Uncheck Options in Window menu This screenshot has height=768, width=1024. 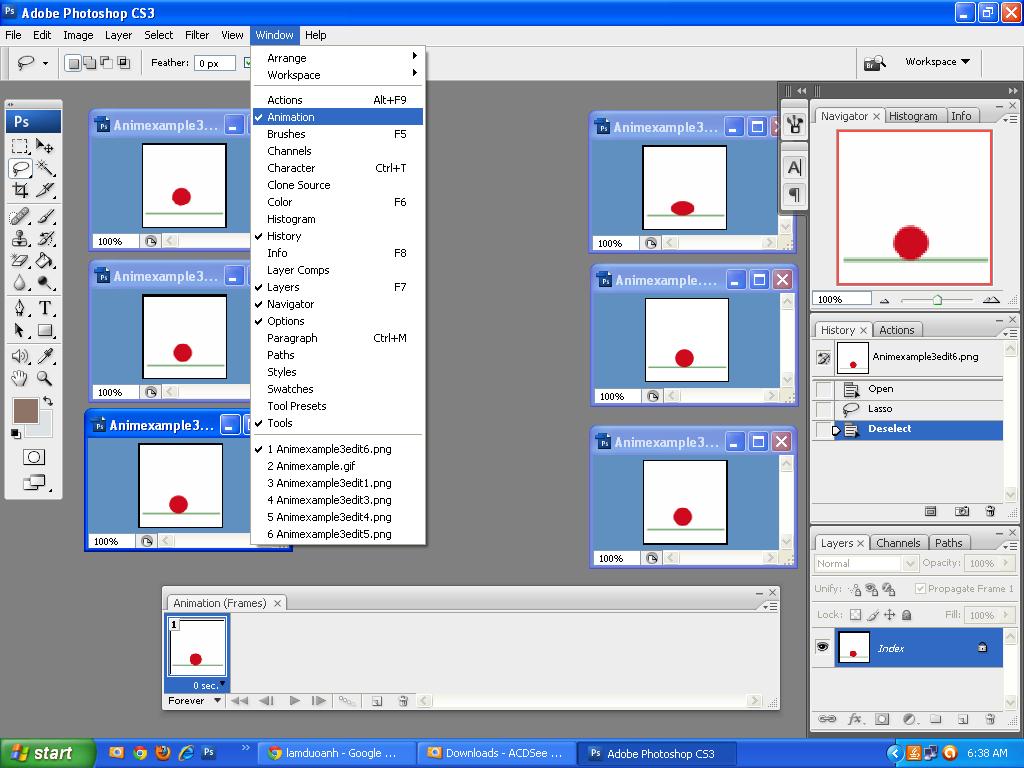[338, 321]
